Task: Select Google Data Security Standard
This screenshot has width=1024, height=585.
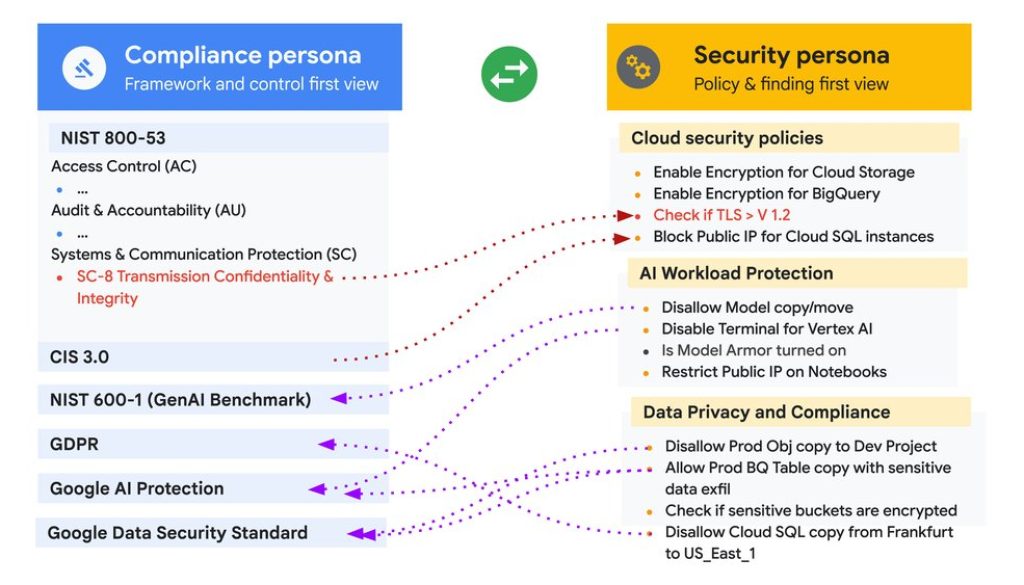Action: tap(178, 533)
